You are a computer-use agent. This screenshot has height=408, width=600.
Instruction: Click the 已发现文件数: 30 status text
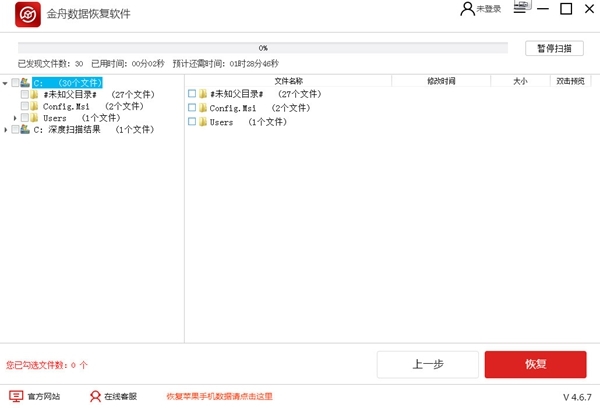coord(51,64)
